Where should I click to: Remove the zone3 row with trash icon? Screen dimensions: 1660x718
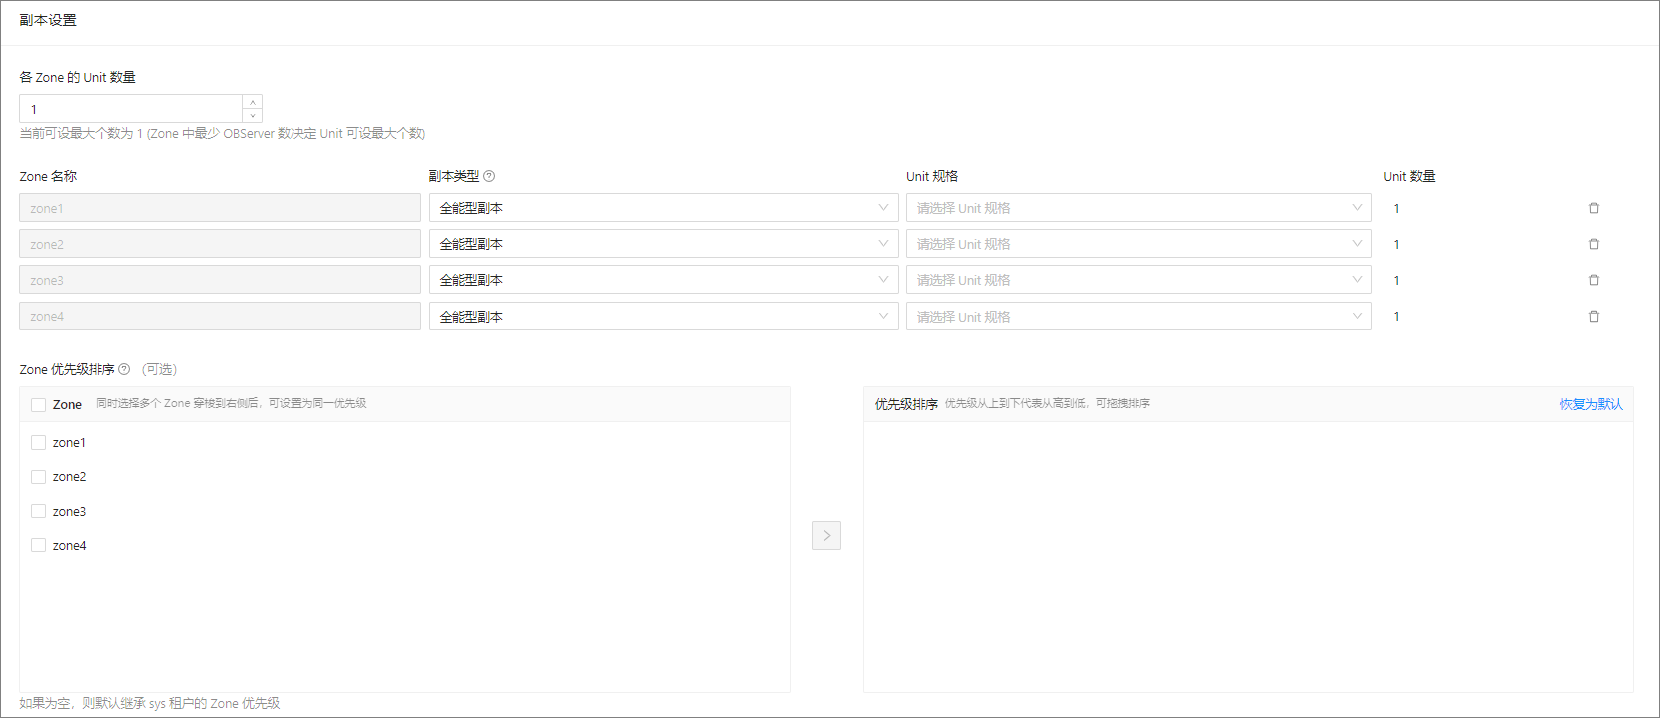1594,280
